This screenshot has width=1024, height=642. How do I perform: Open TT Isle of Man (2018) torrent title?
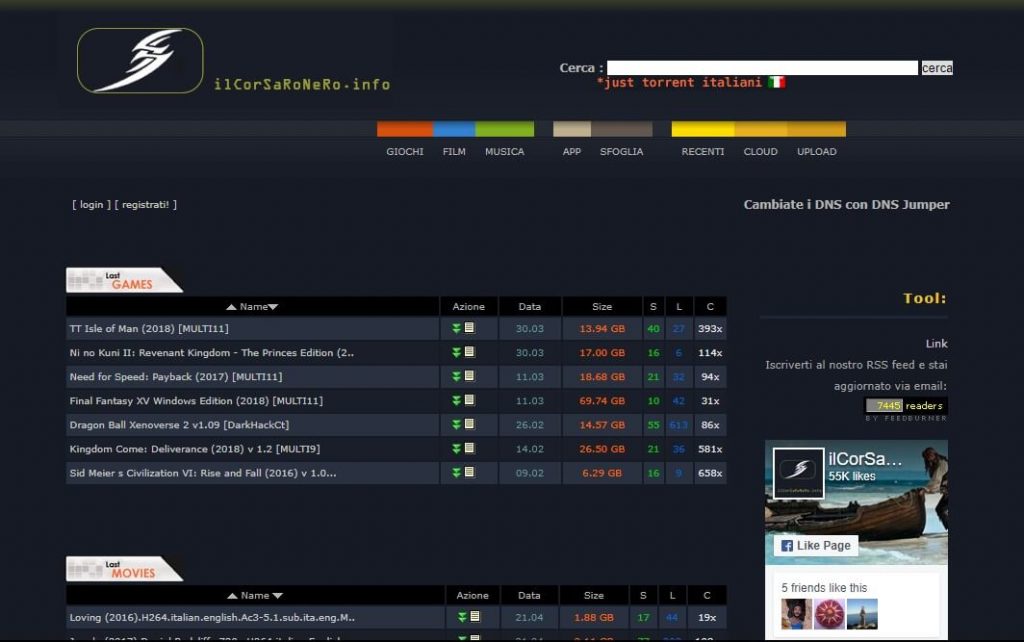[x=149, y=329]
